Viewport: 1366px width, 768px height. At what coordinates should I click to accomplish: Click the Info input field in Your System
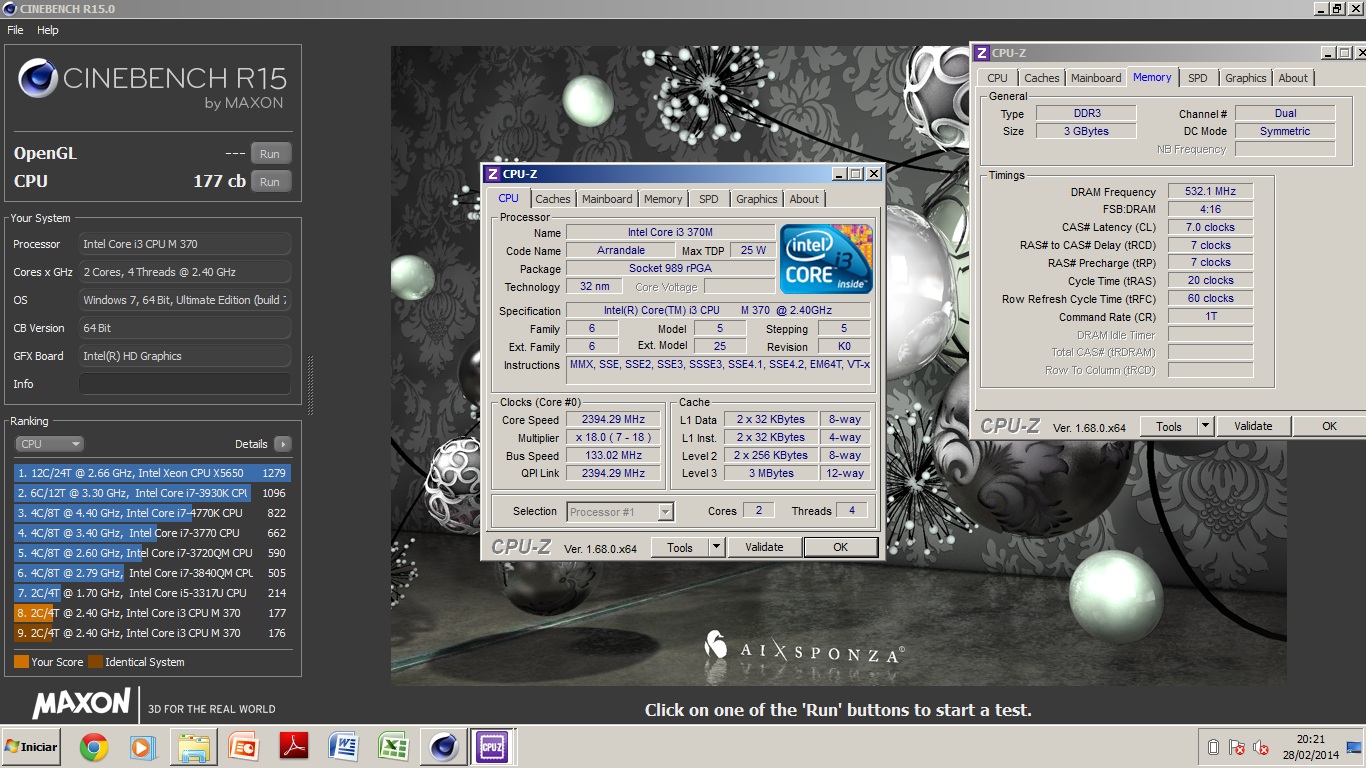185,384
